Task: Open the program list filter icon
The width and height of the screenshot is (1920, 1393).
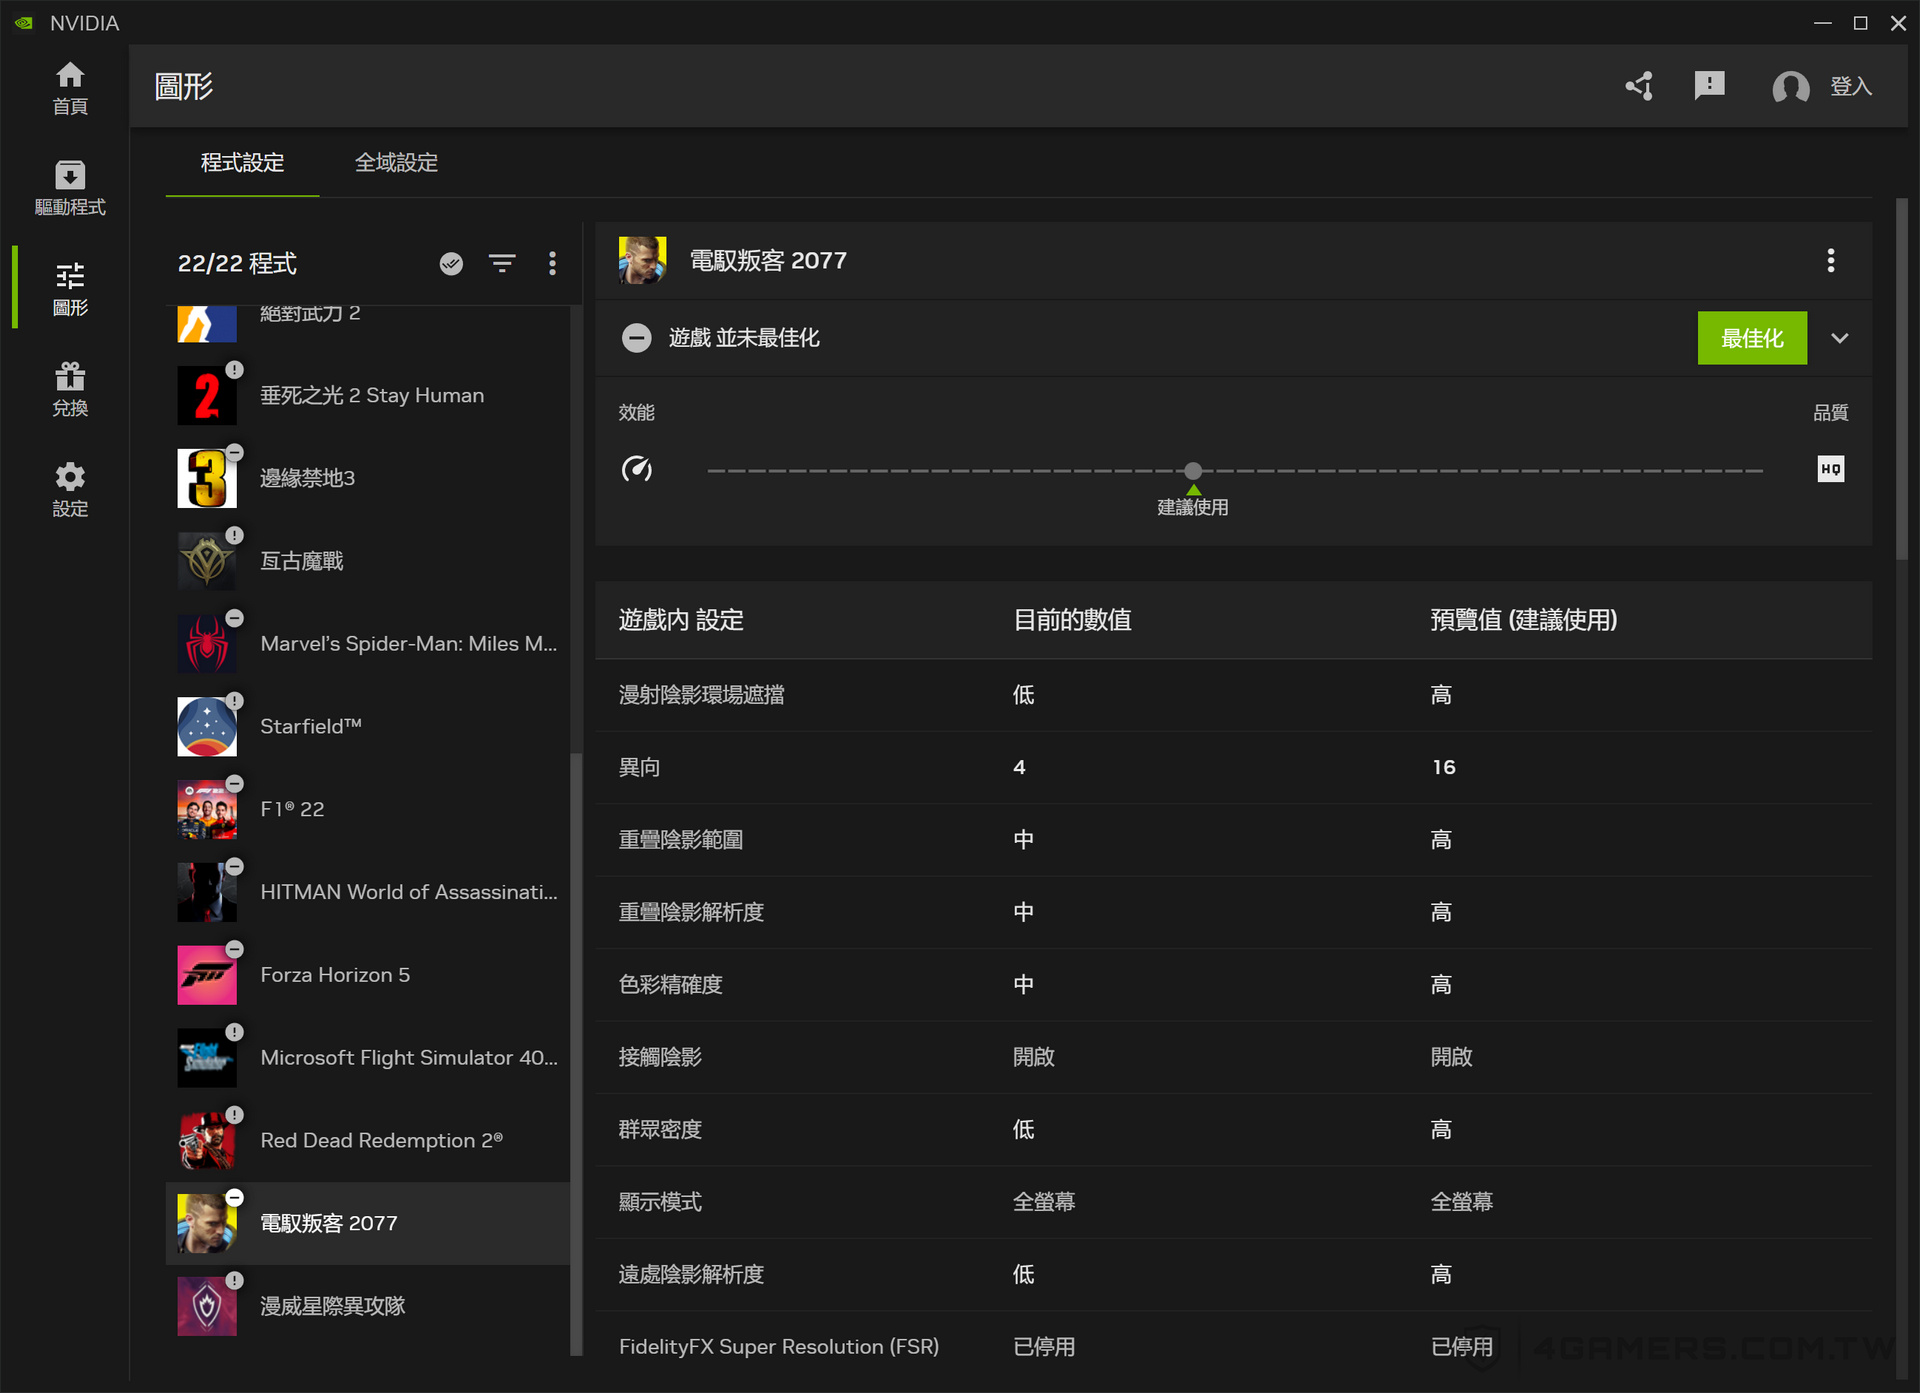Action: pyautogui.click(x=502, y=264)
